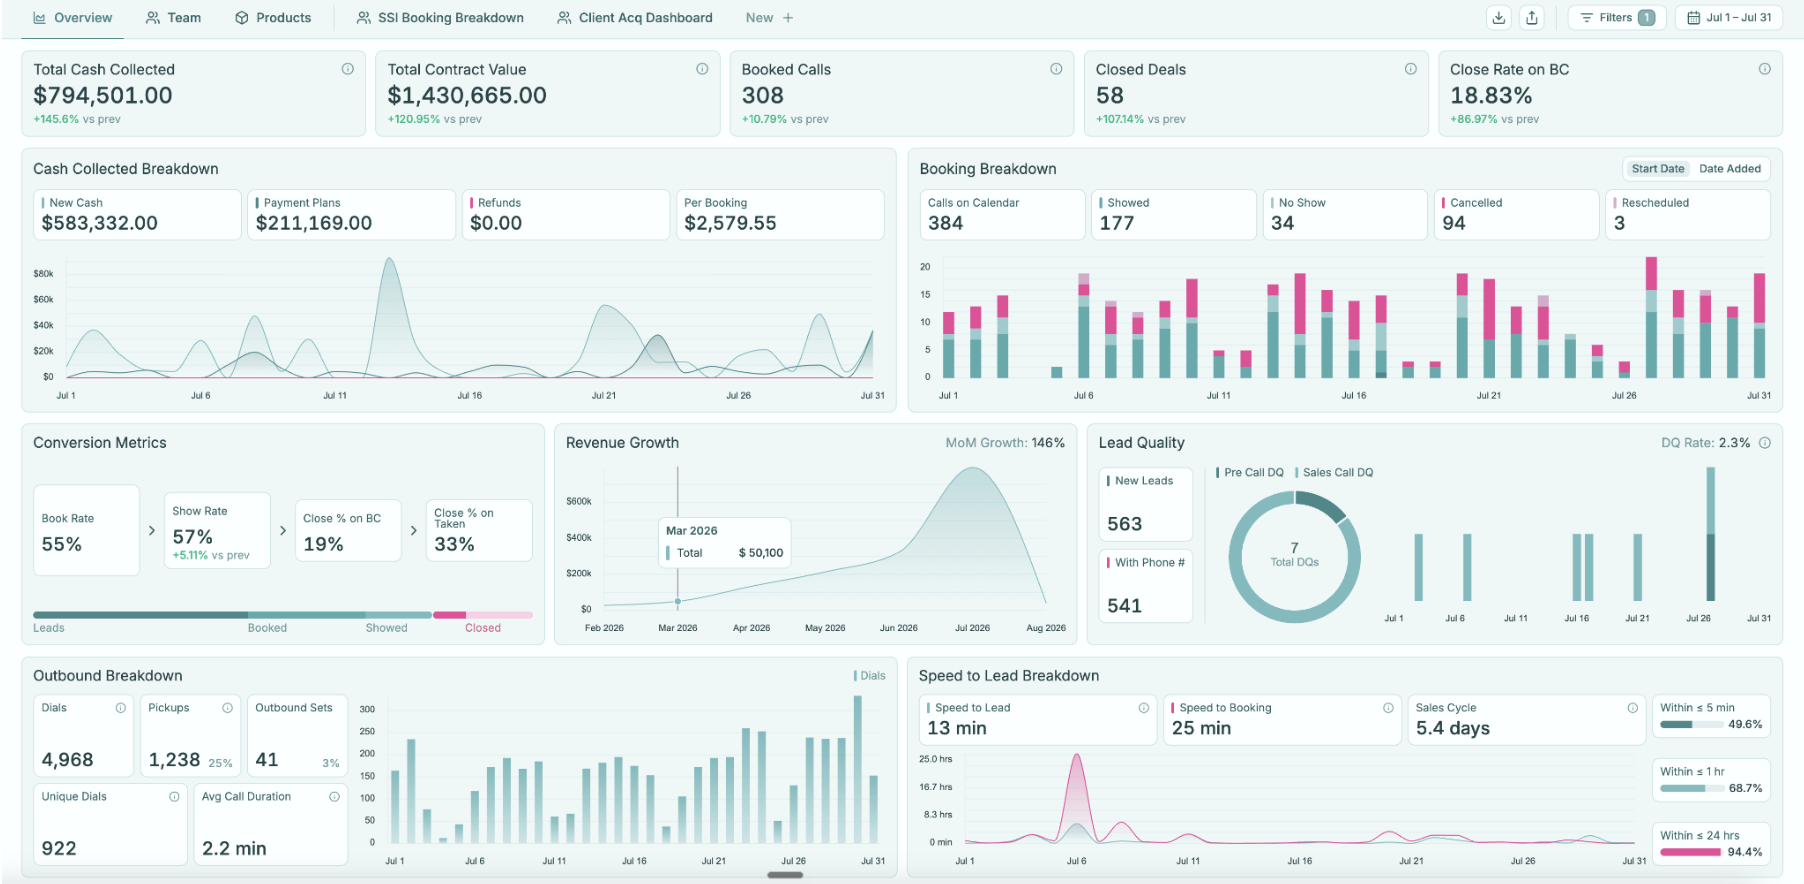Image resolution: width=1804 pixels, height=884 pixels.
Task: Click info icon on Dials card
Action: pos(121,708)
